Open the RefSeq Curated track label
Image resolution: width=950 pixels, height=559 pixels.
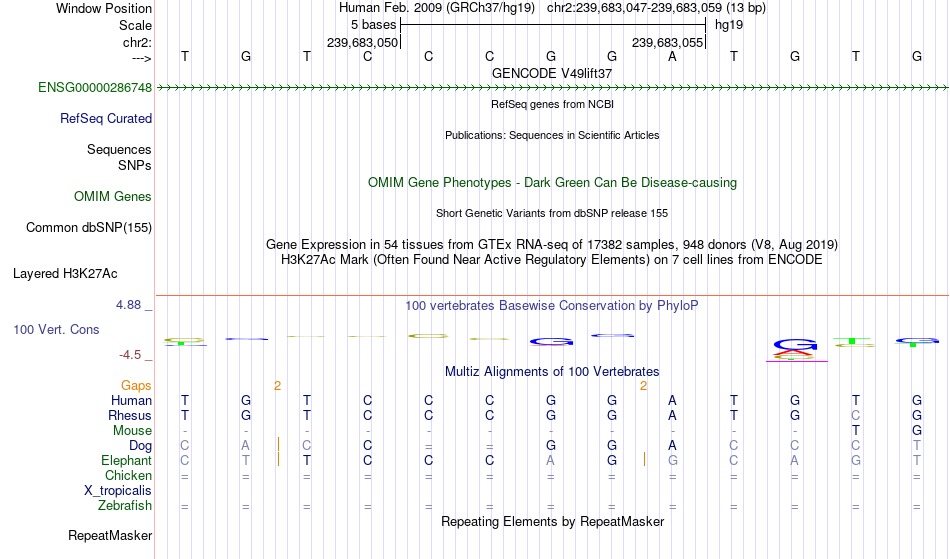pyautogui.click(x=106, y=119)
